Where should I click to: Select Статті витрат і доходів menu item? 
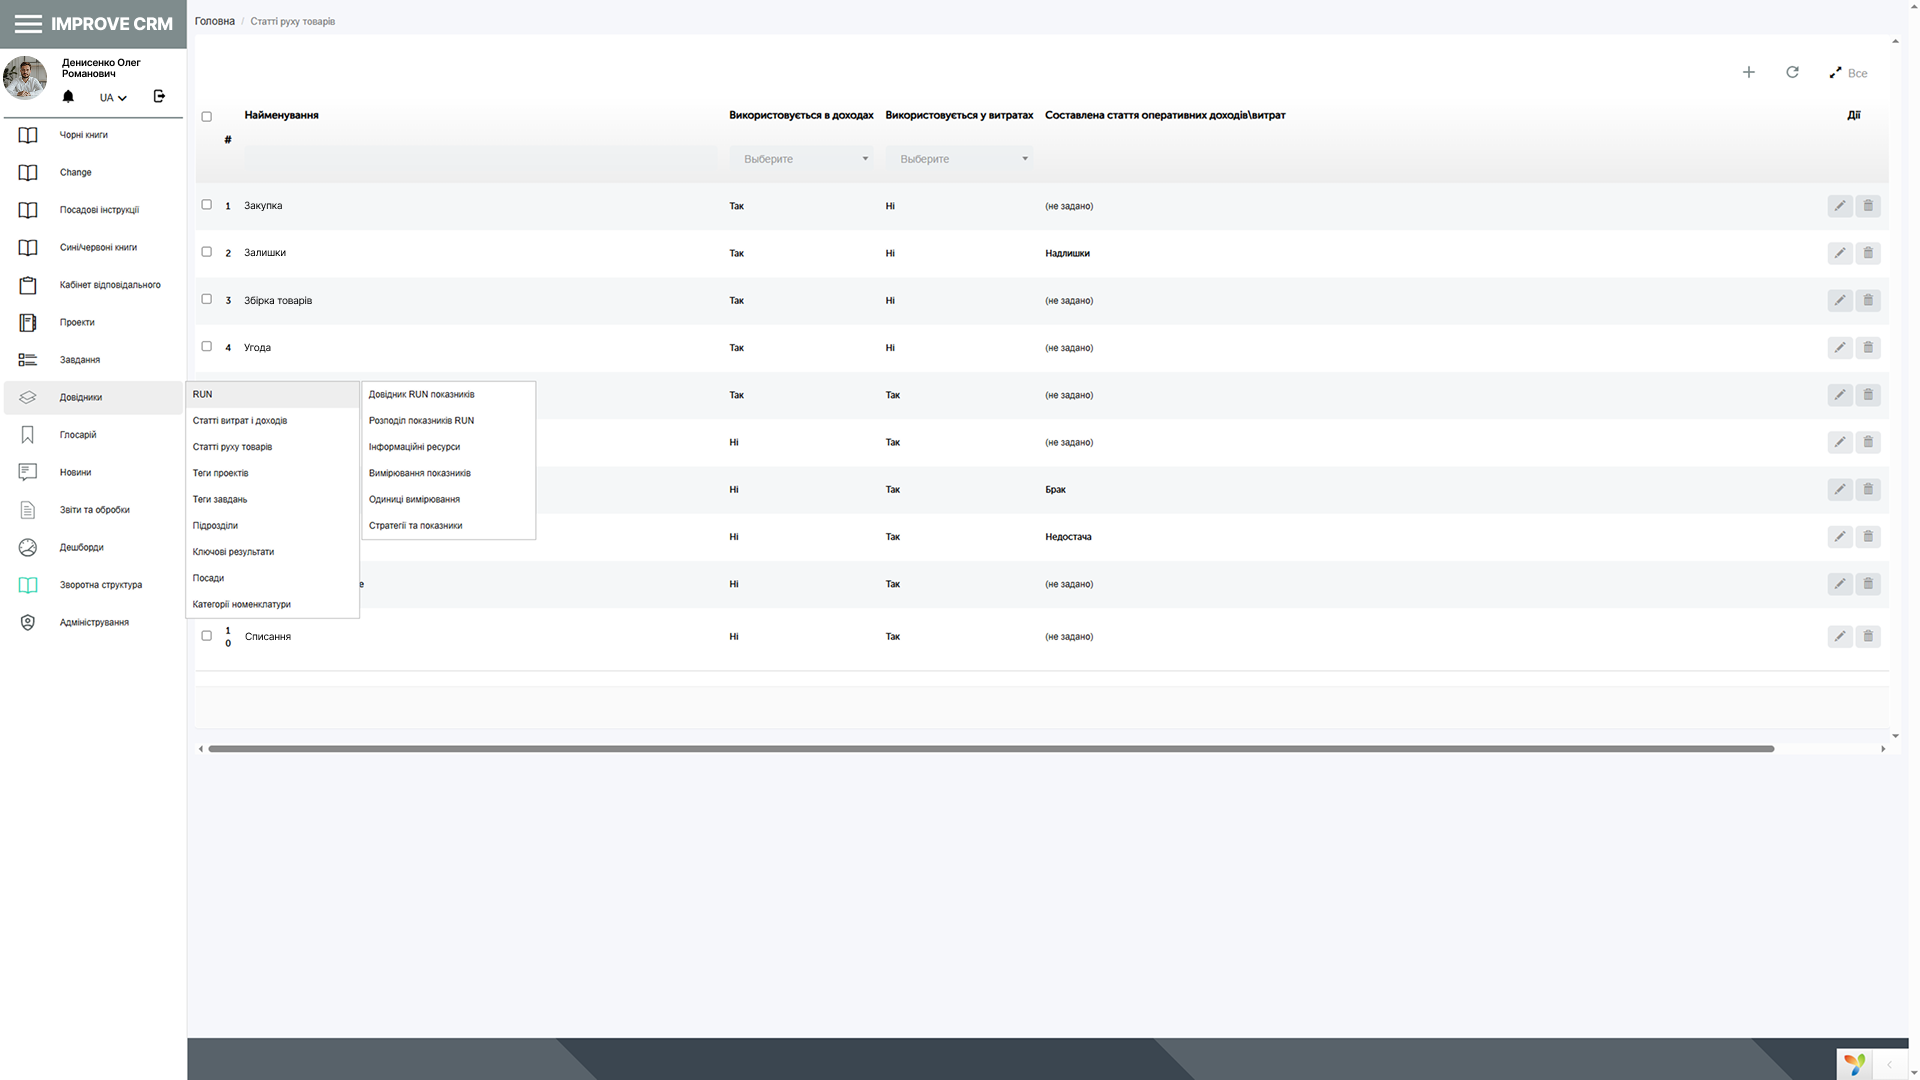[240, 421]
